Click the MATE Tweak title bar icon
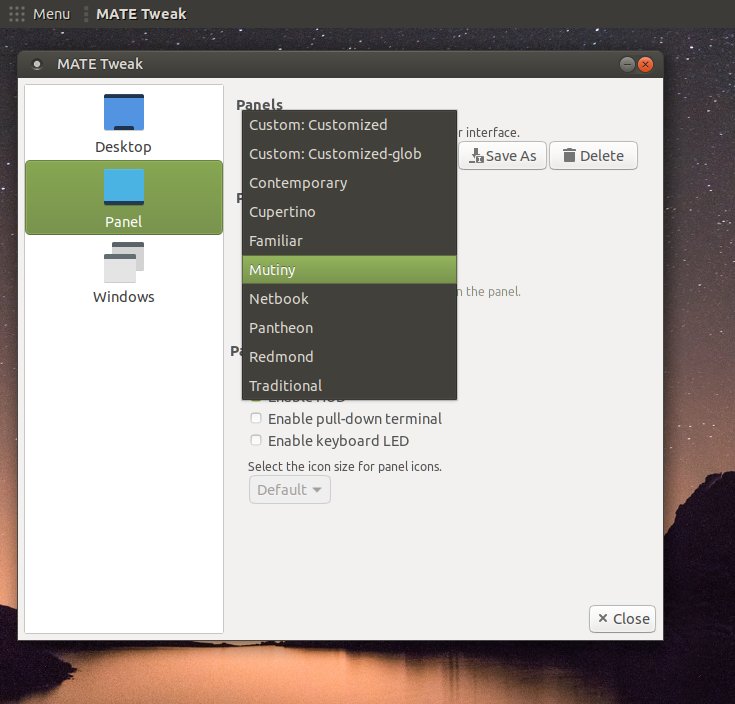This screenshot has width=735, height=704. click(37, 65)
